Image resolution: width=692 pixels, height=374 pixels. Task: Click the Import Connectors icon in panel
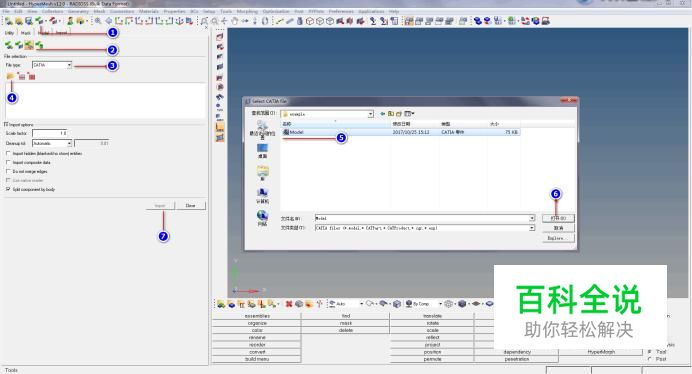pos(39,45)
